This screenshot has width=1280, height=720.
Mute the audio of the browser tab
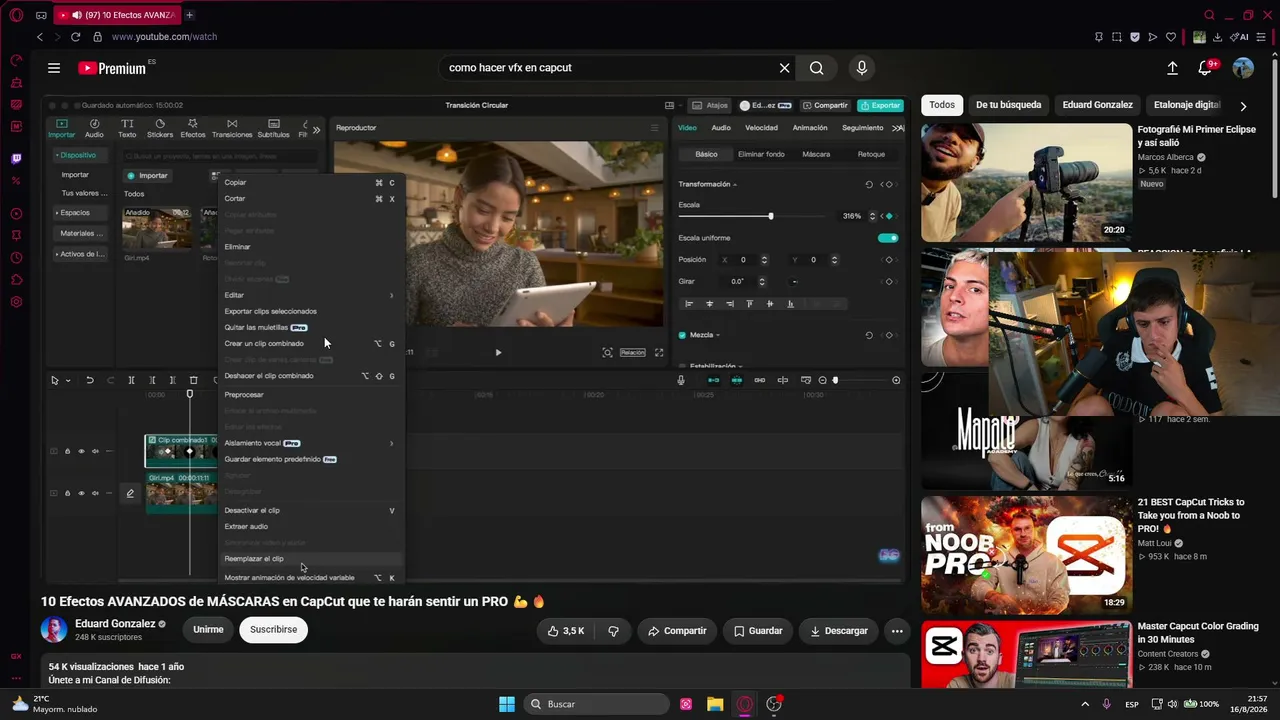click(77, 15)
